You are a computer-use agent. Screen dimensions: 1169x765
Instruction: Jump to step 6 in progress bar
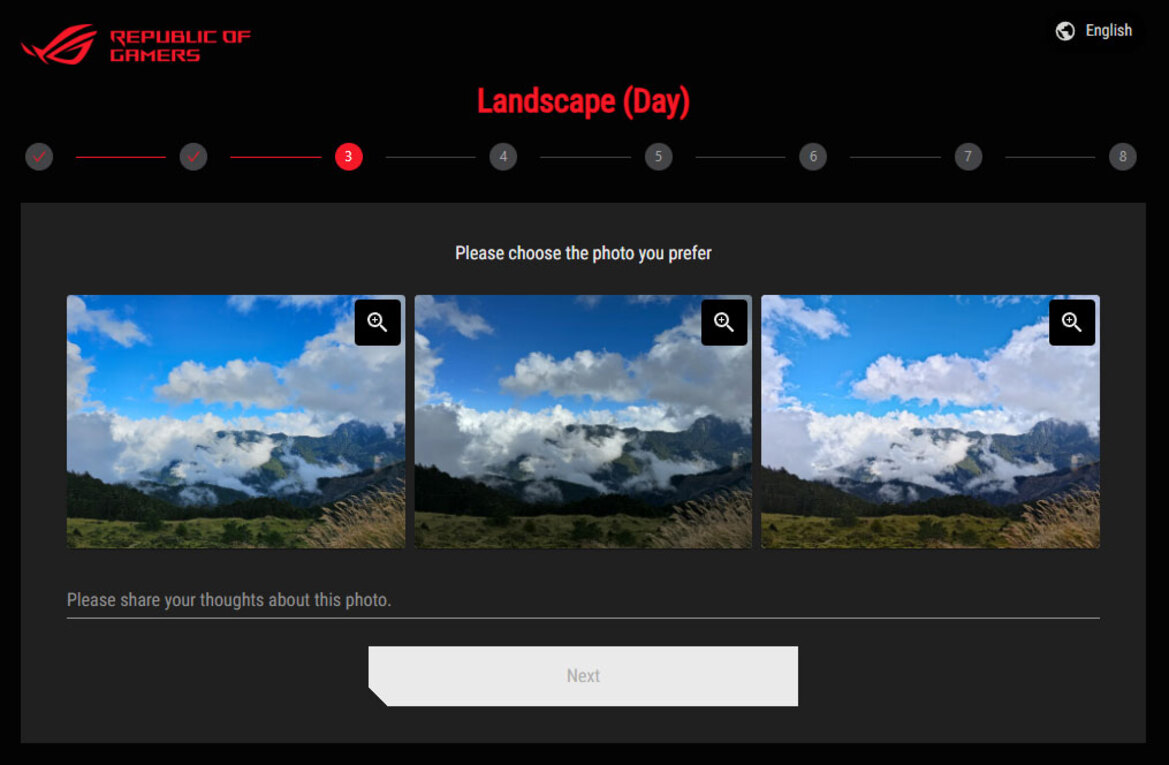(813, 157)
